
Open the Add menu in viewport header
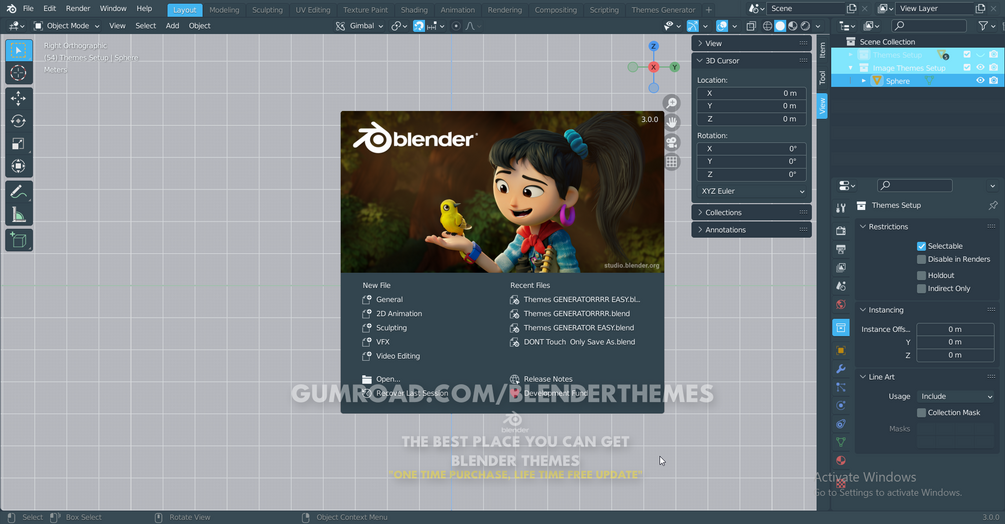[172, 26]
